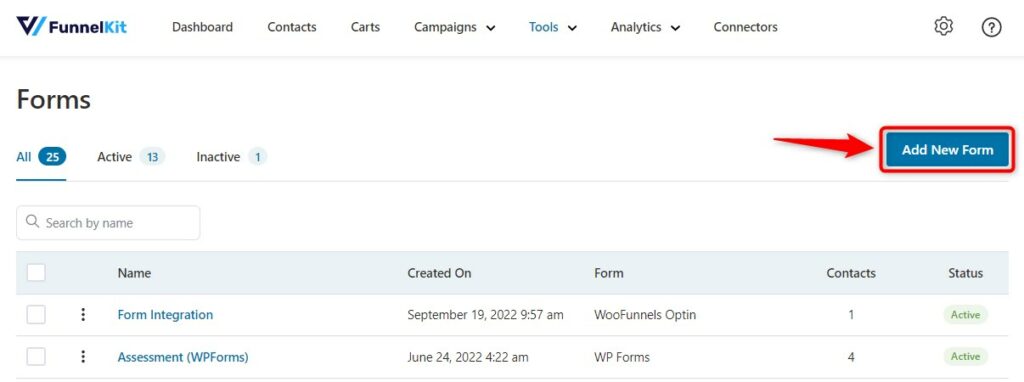Image resolution: width=1024 pixels, height=382 pixels.
Task: Open the Contacts menu item
Action: tap(292, 27)
